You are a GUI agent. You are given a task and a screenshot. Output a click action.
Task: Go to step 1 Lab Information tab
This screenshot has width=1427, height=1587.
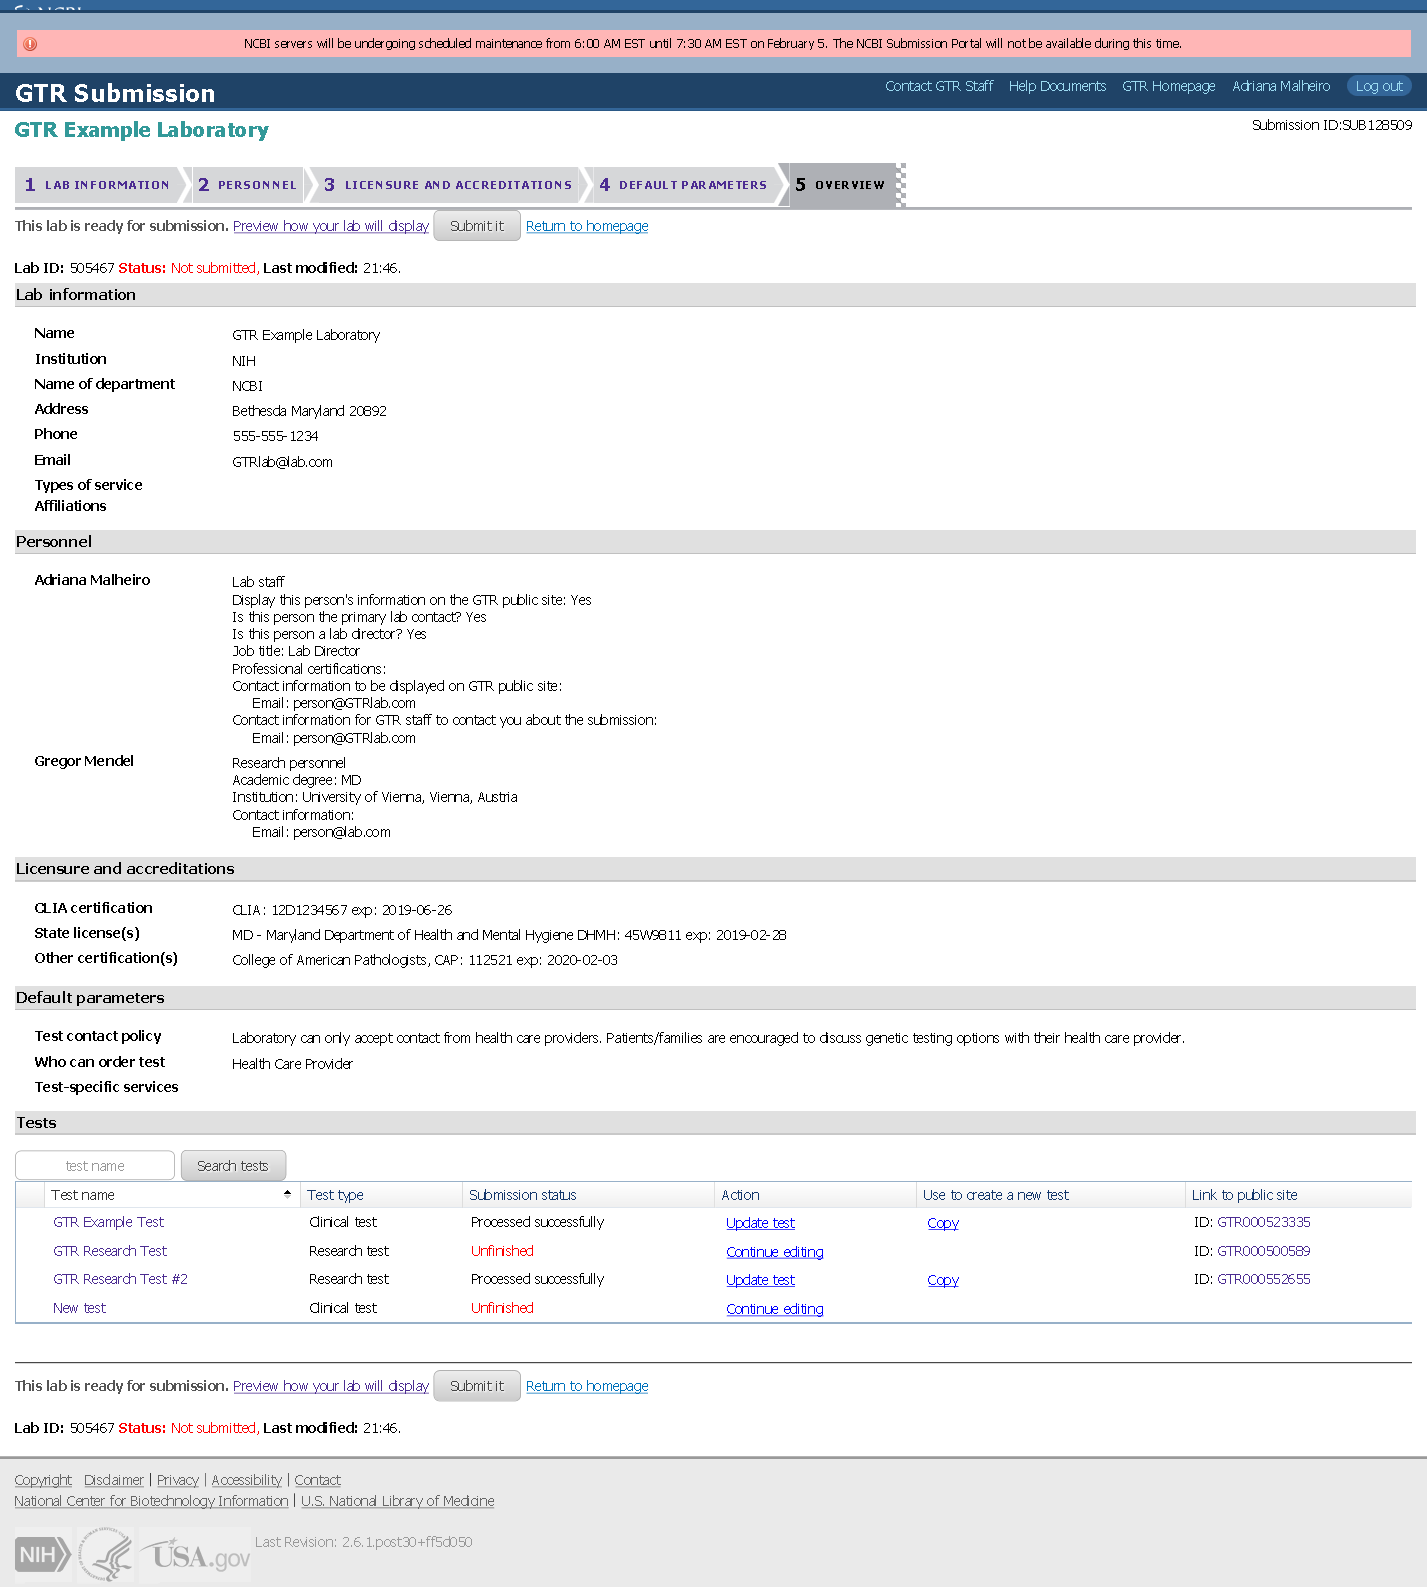pyautogui.click(x=98, y=185)
